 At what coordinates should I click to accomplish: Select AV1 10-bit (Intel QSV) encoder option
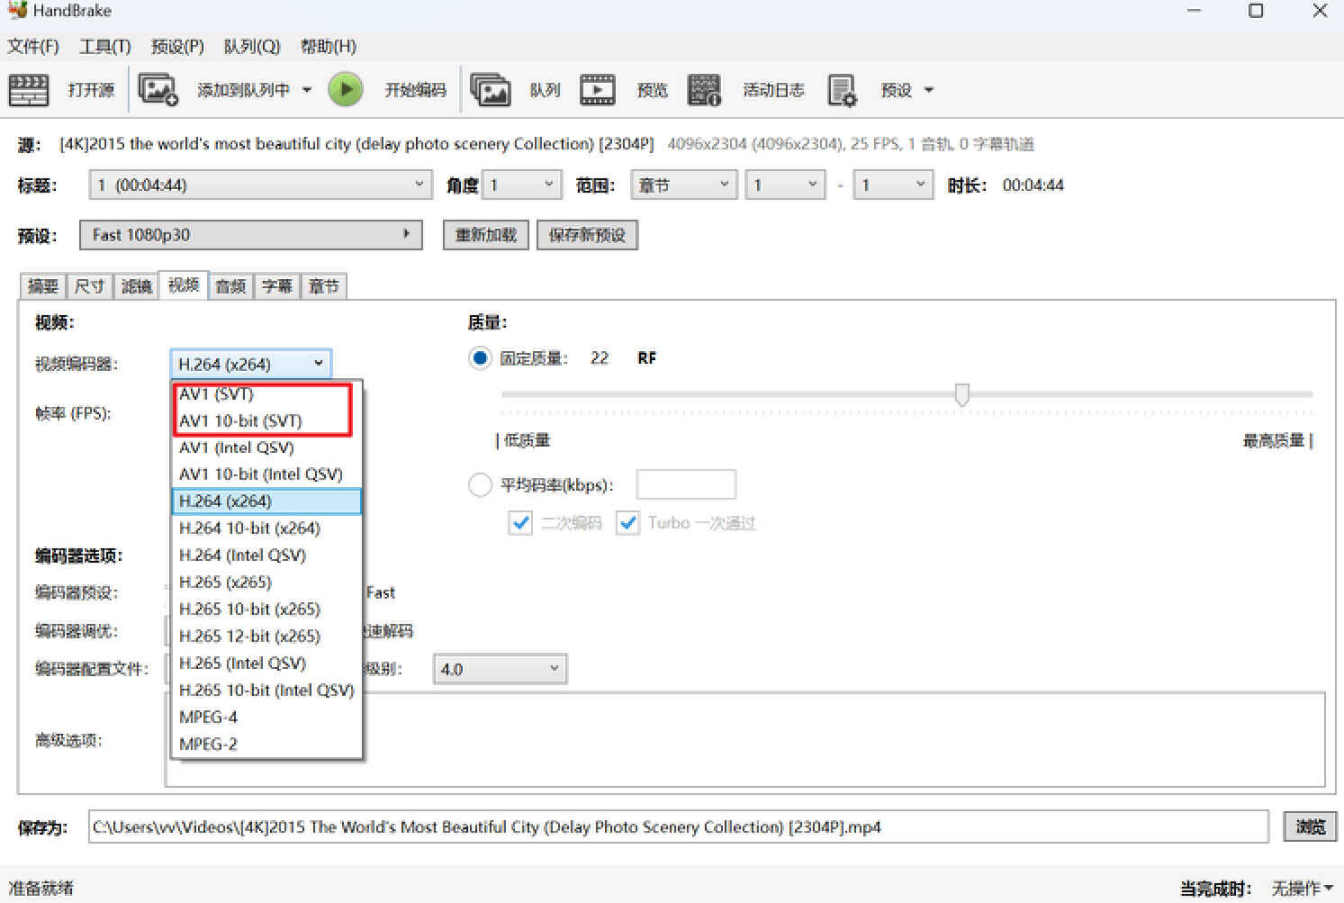click(x=266, y=475)
